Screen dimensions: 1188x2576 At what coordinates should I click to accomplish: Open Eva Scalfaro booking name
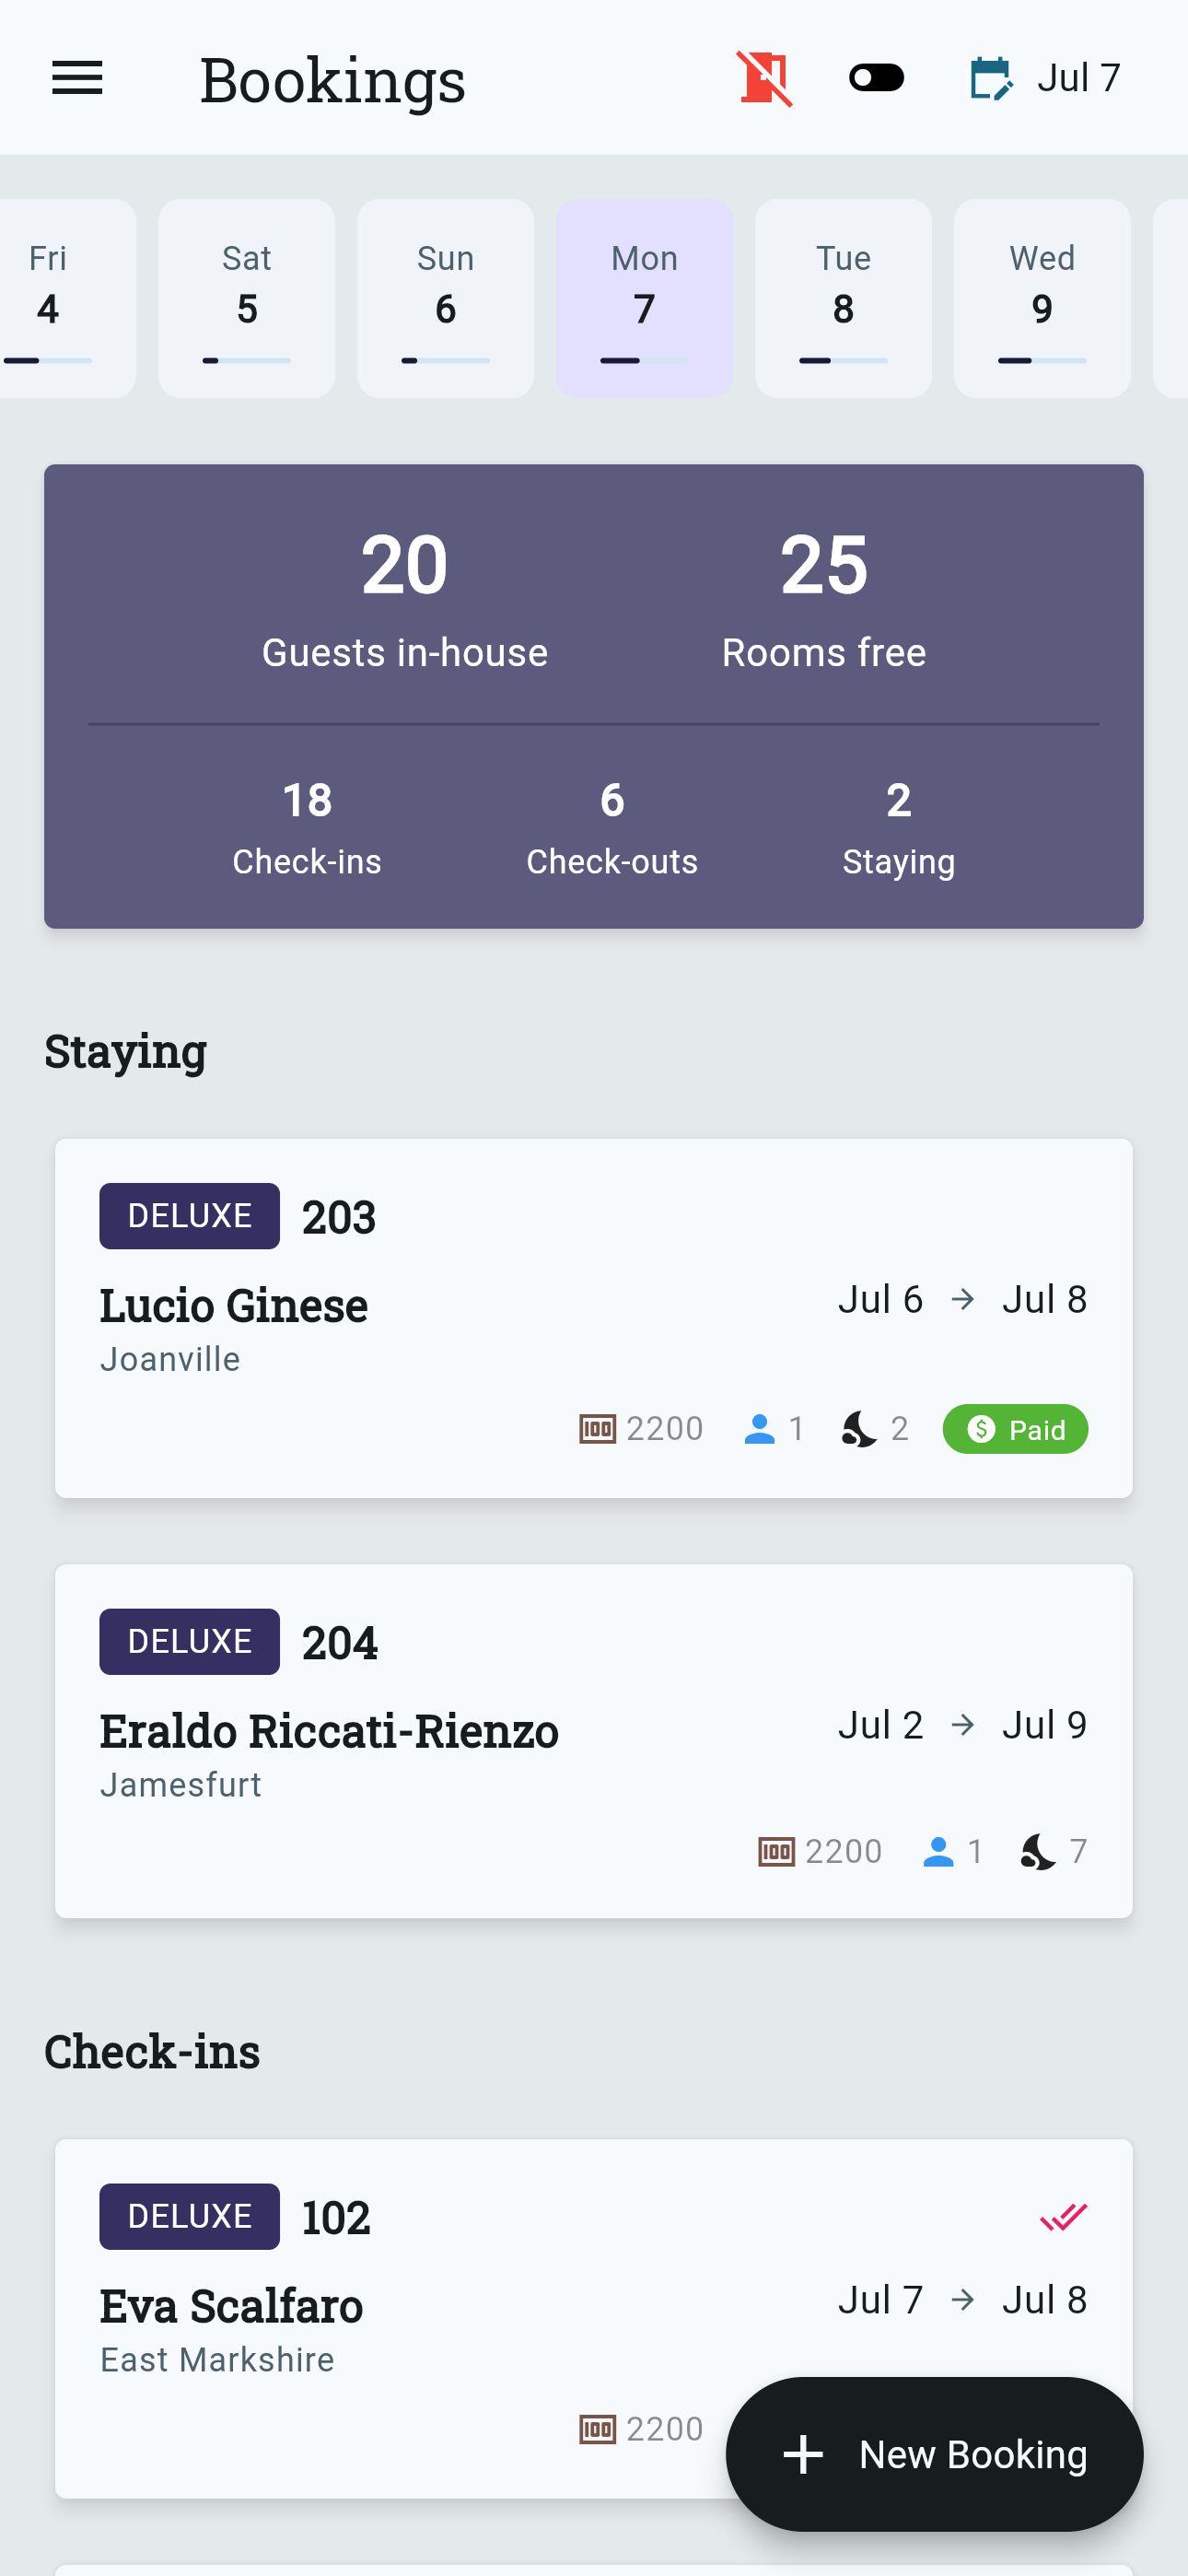231,2306
